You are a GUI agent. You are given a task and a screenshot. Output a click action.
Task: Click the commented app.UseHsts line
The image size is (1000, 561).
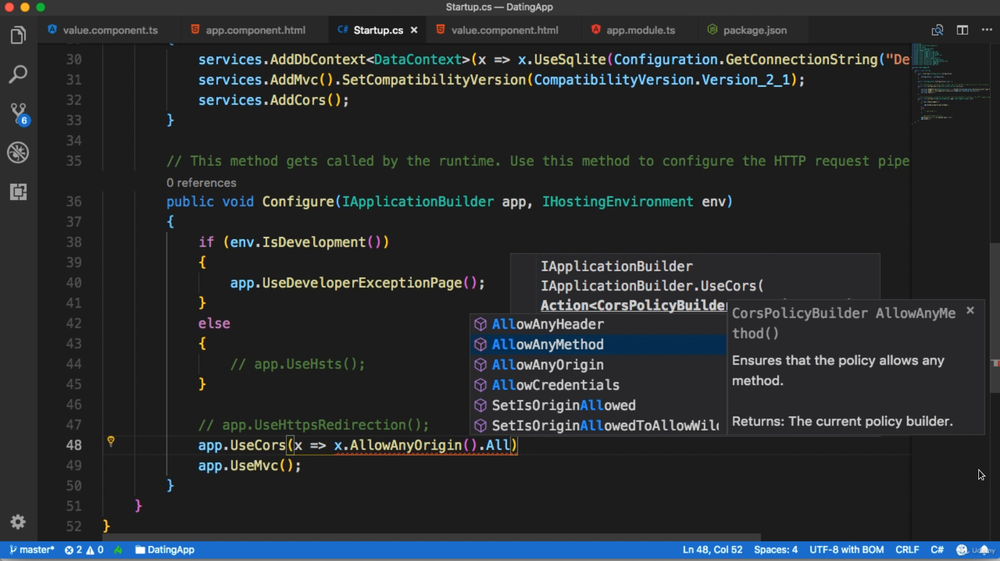click(x=297, y=364)
